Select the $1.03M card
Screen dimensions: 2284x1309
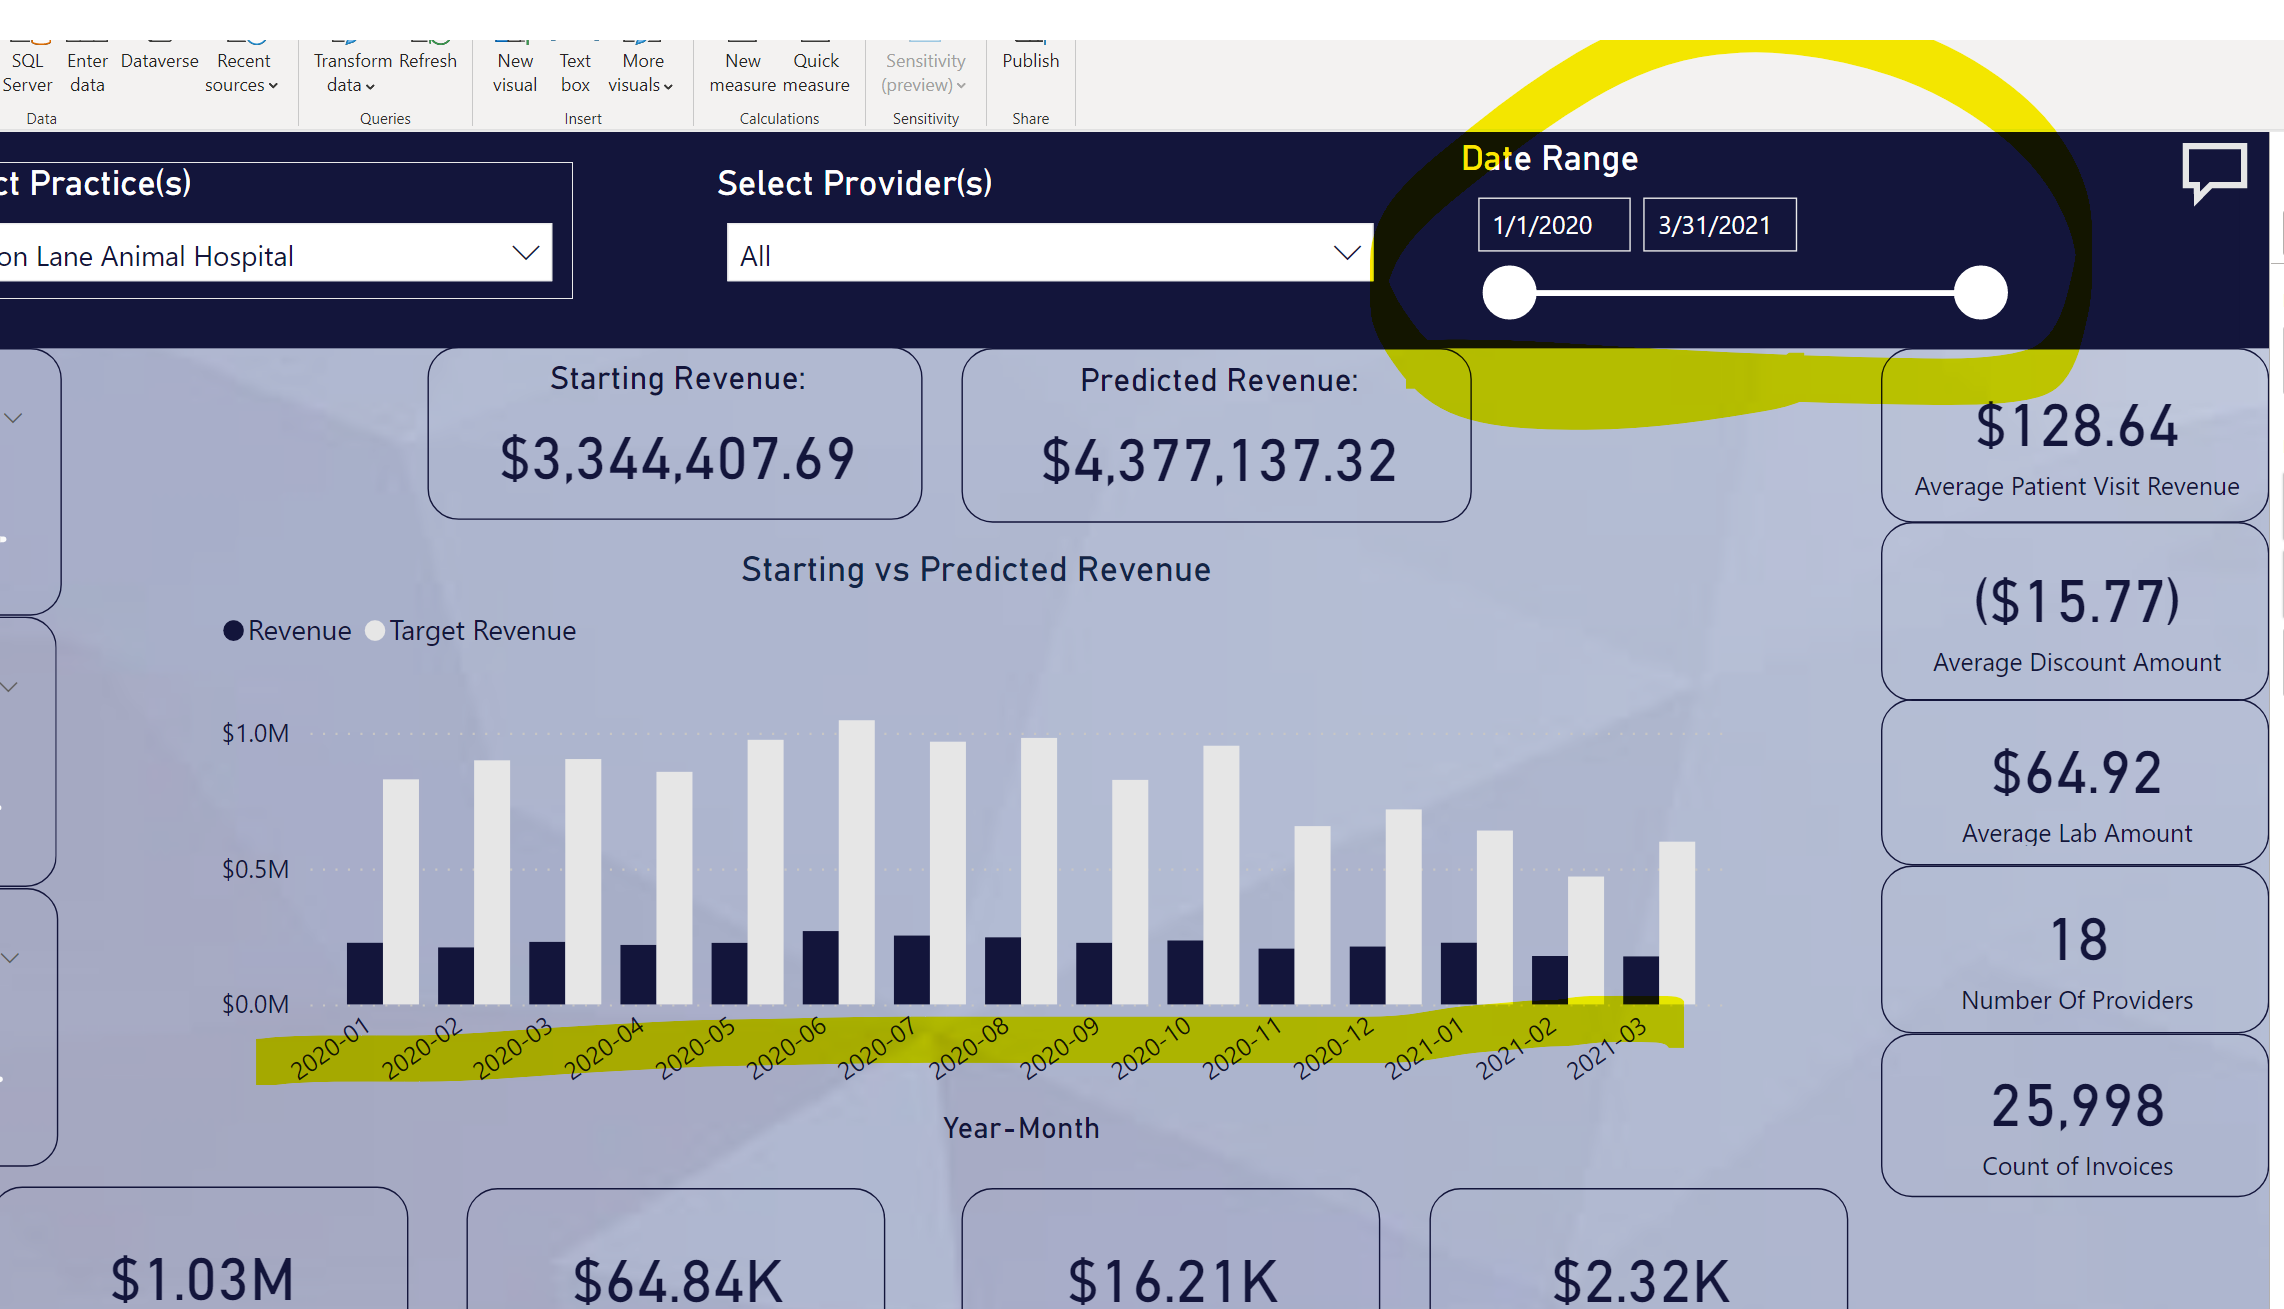pos(203,1248)
